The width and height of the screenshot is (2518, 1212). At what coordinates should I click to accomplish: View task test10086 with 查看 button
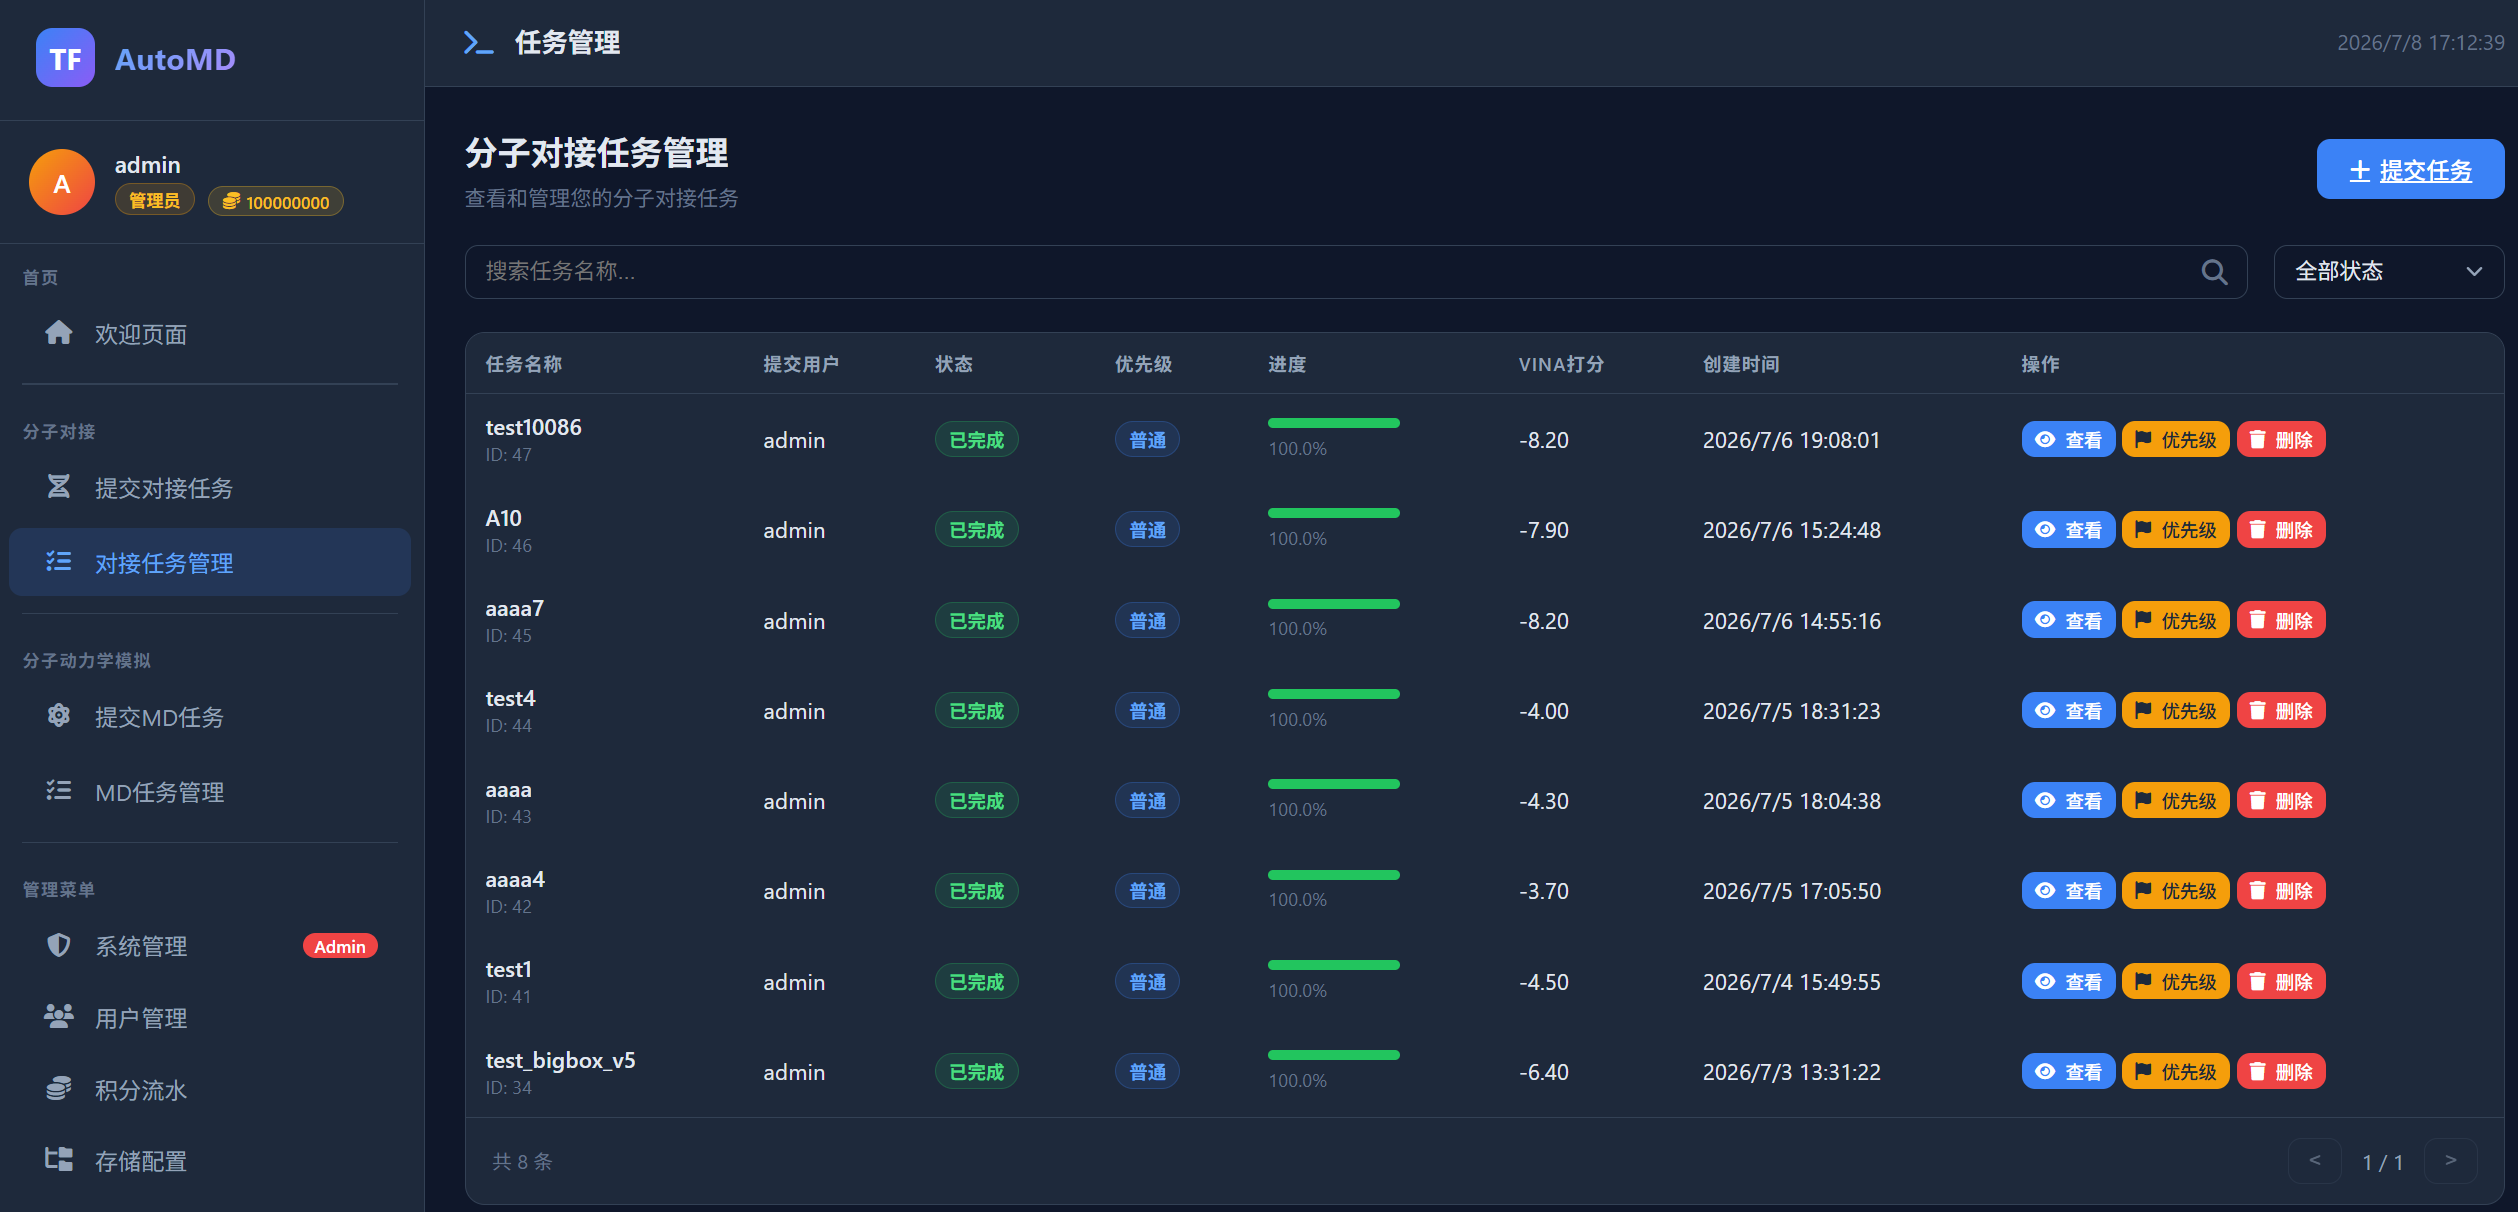point(2068,439)
